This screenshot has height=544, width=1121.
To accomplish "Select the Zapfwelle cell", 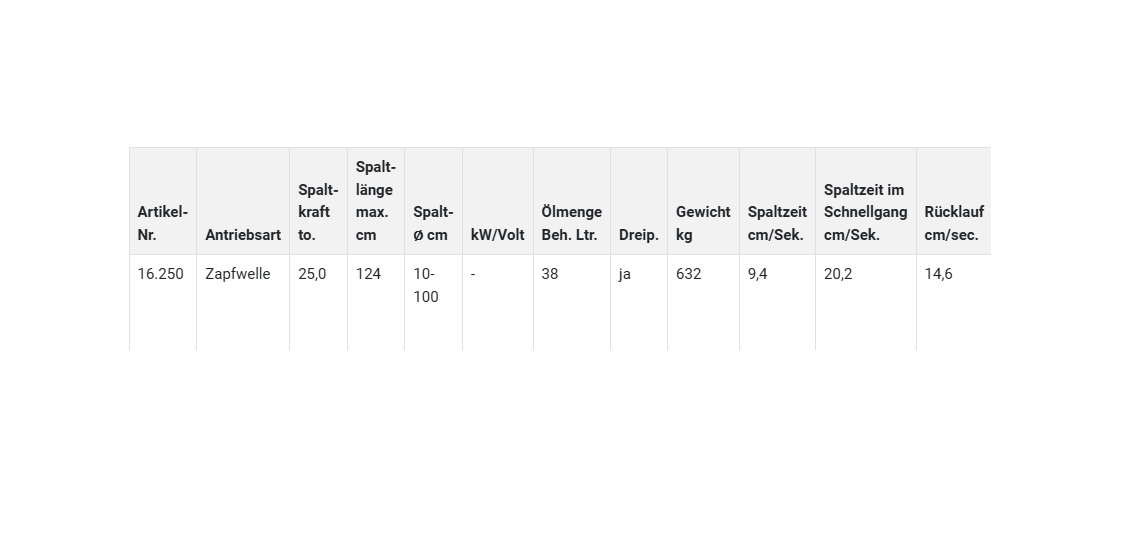I will point(238,274).
